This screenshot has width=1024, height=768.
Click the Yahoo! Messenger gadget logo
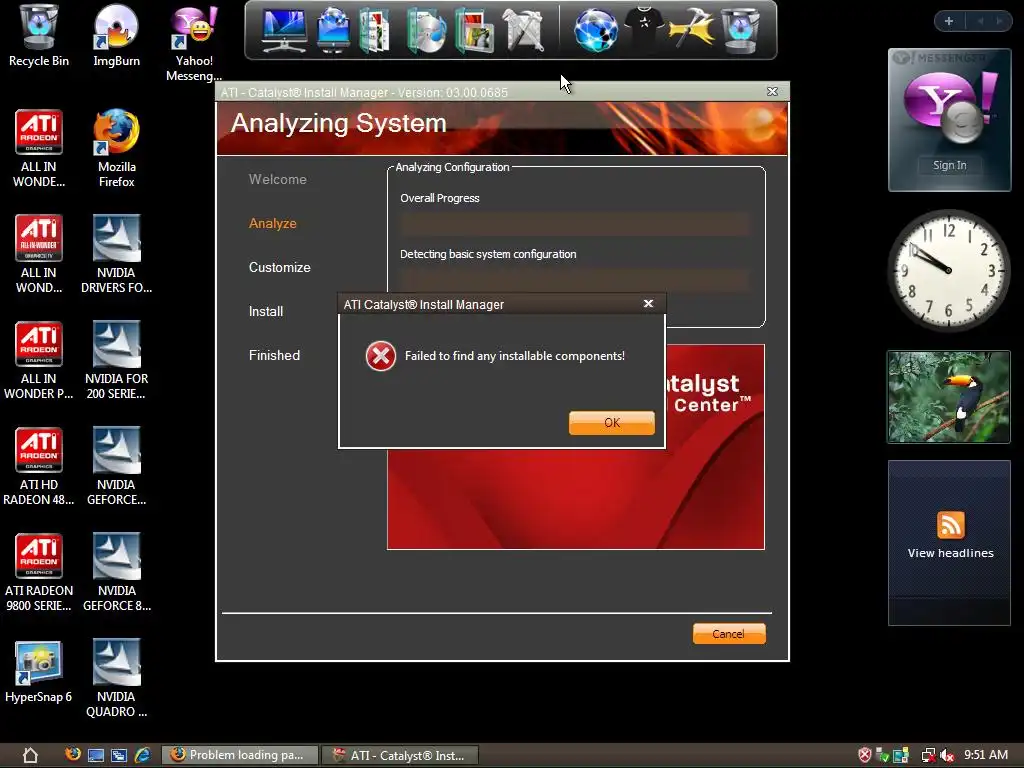(x=950, y=106)
